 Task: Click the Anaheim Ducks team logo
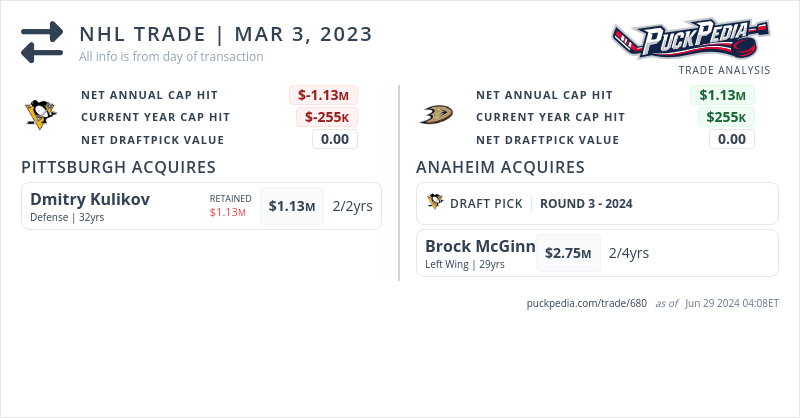coord(436,115)
